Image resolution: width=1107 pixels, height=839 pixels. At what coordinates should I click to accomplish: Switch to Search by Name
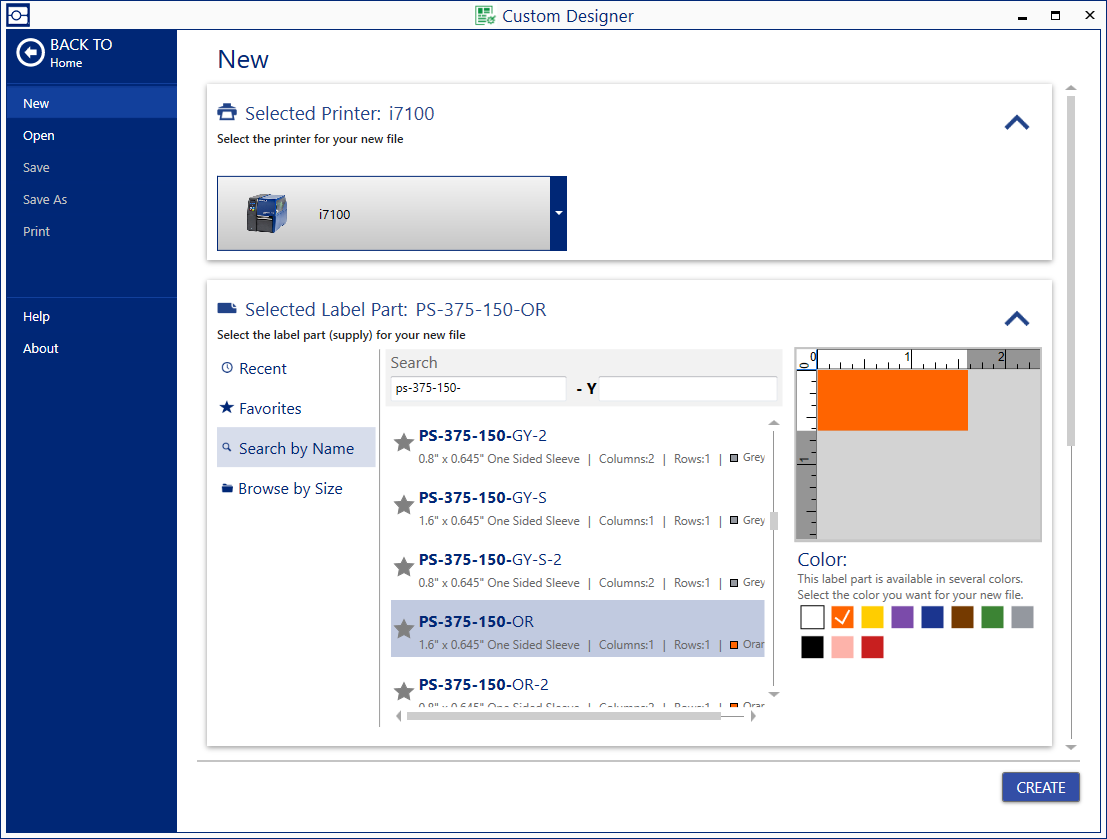(x=296, y=448)
